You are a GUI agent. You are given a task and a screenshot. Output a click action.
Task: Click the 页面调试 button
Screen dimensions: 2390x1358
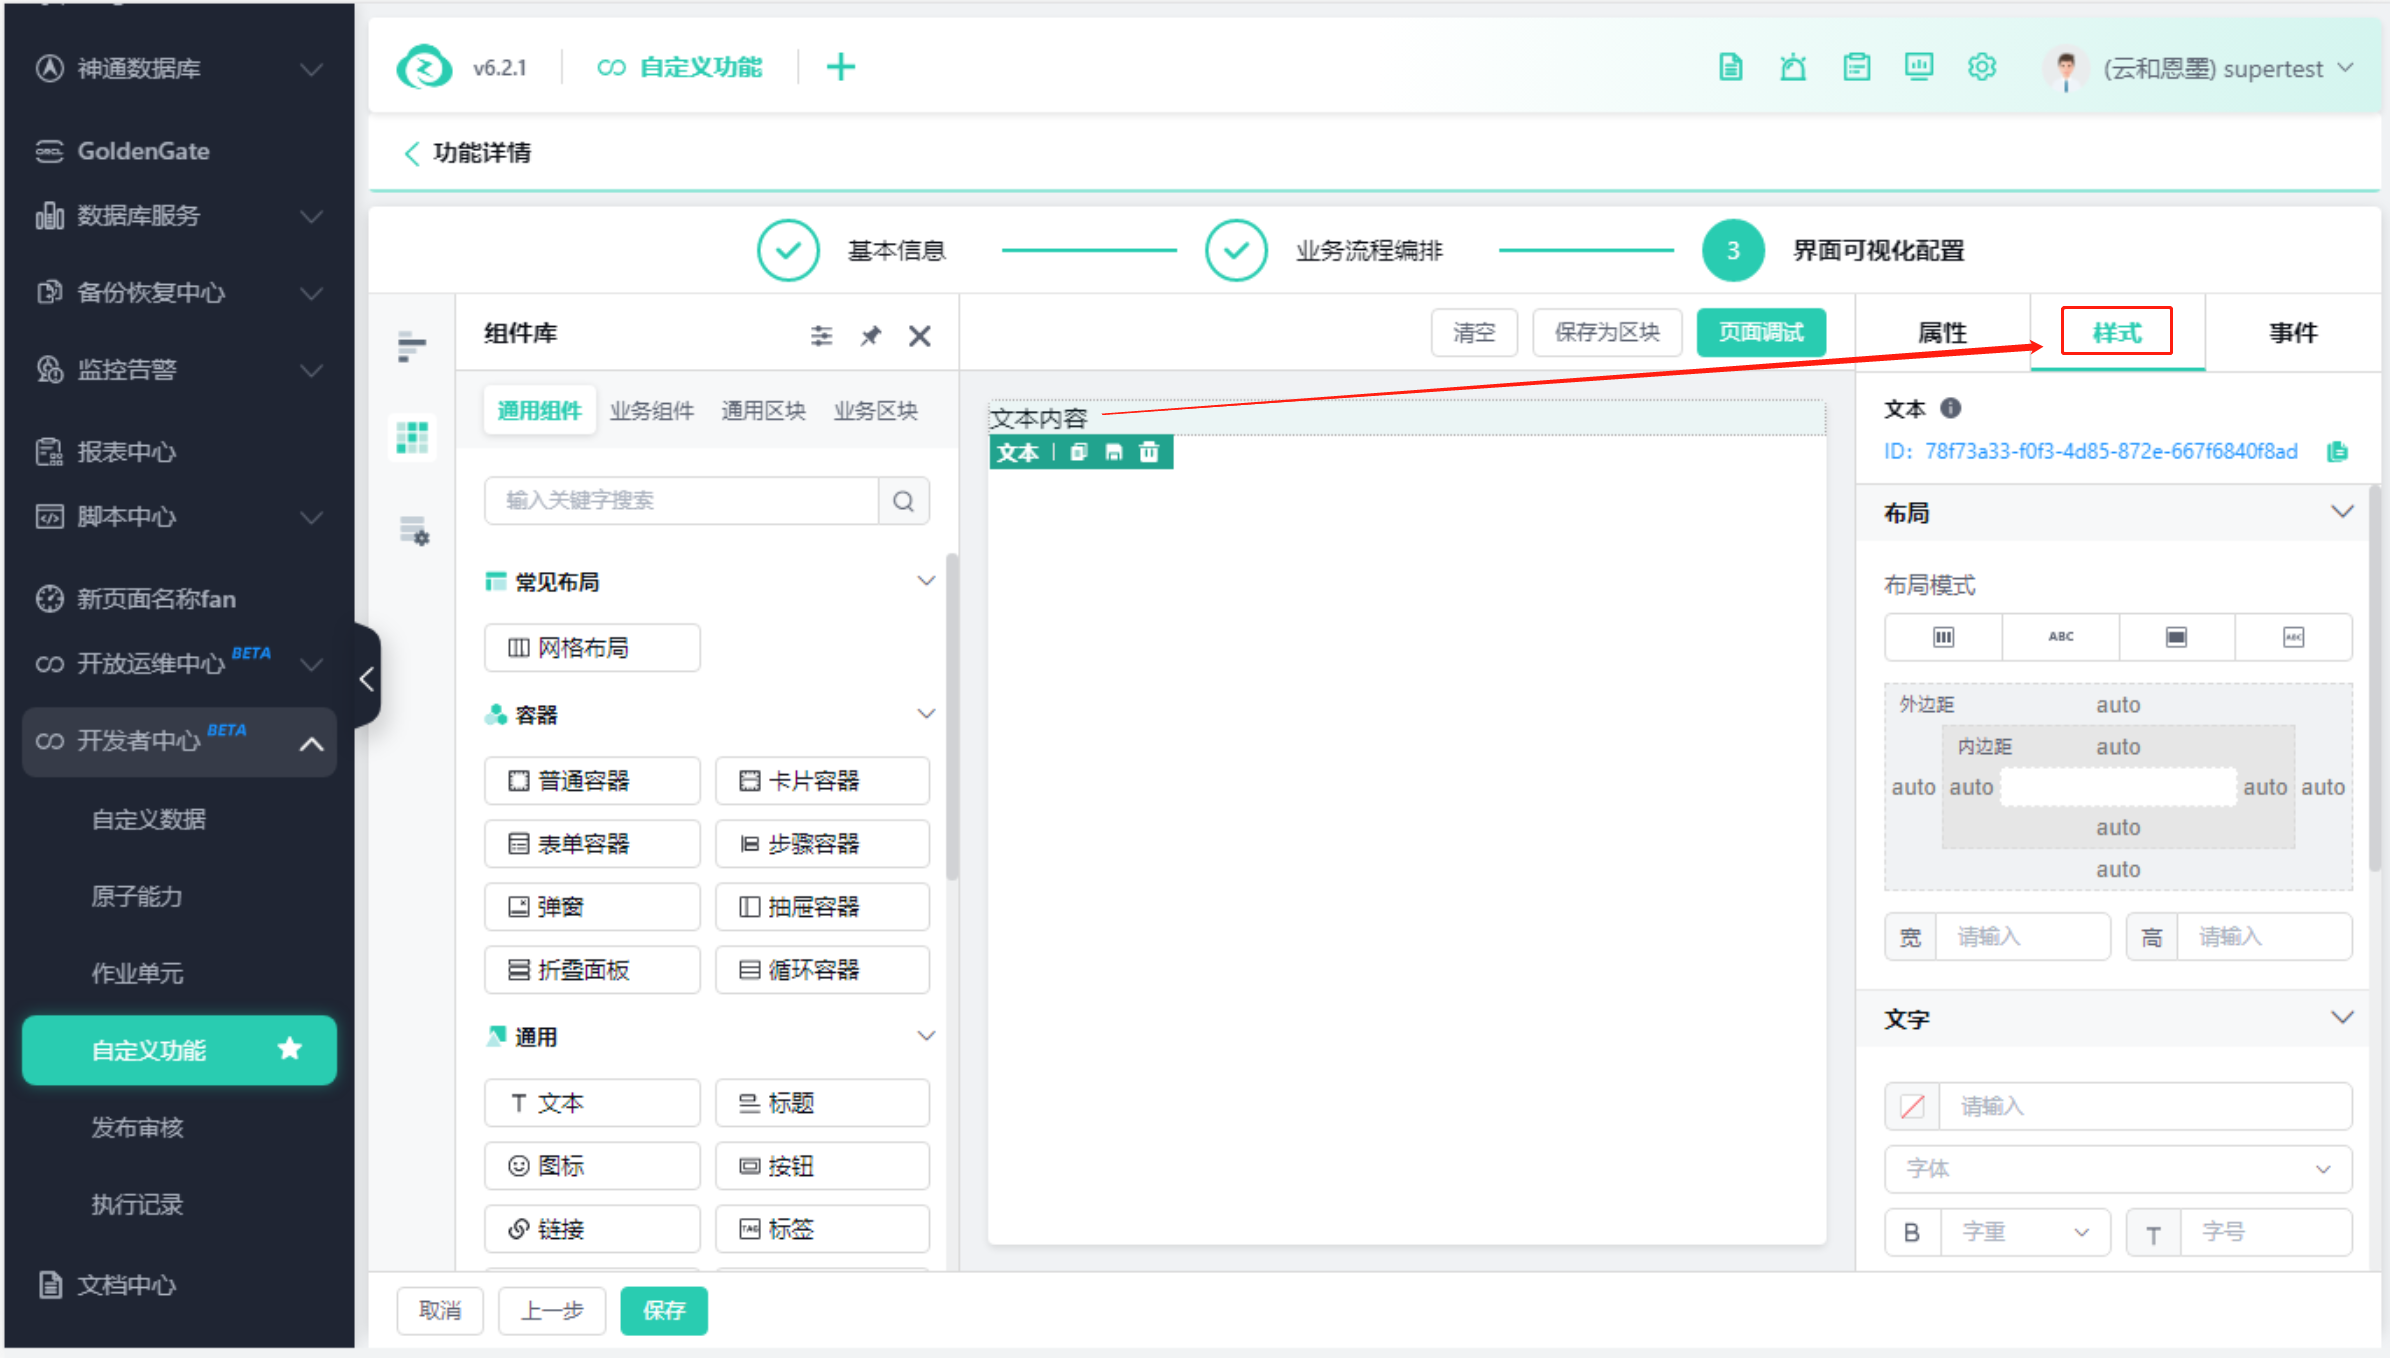click(x=1760, y=333)
